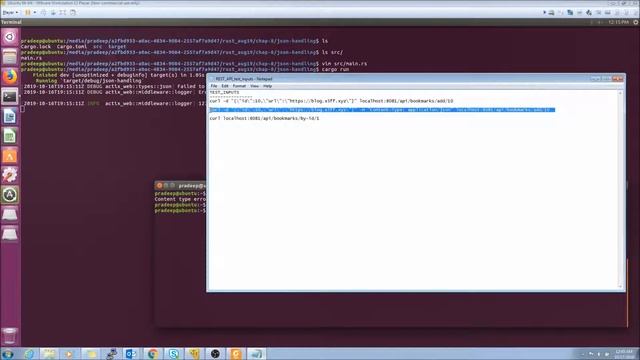Open OBS Studio black circle taskbar icon
This screenshot has width=640, height=360.
215,354
